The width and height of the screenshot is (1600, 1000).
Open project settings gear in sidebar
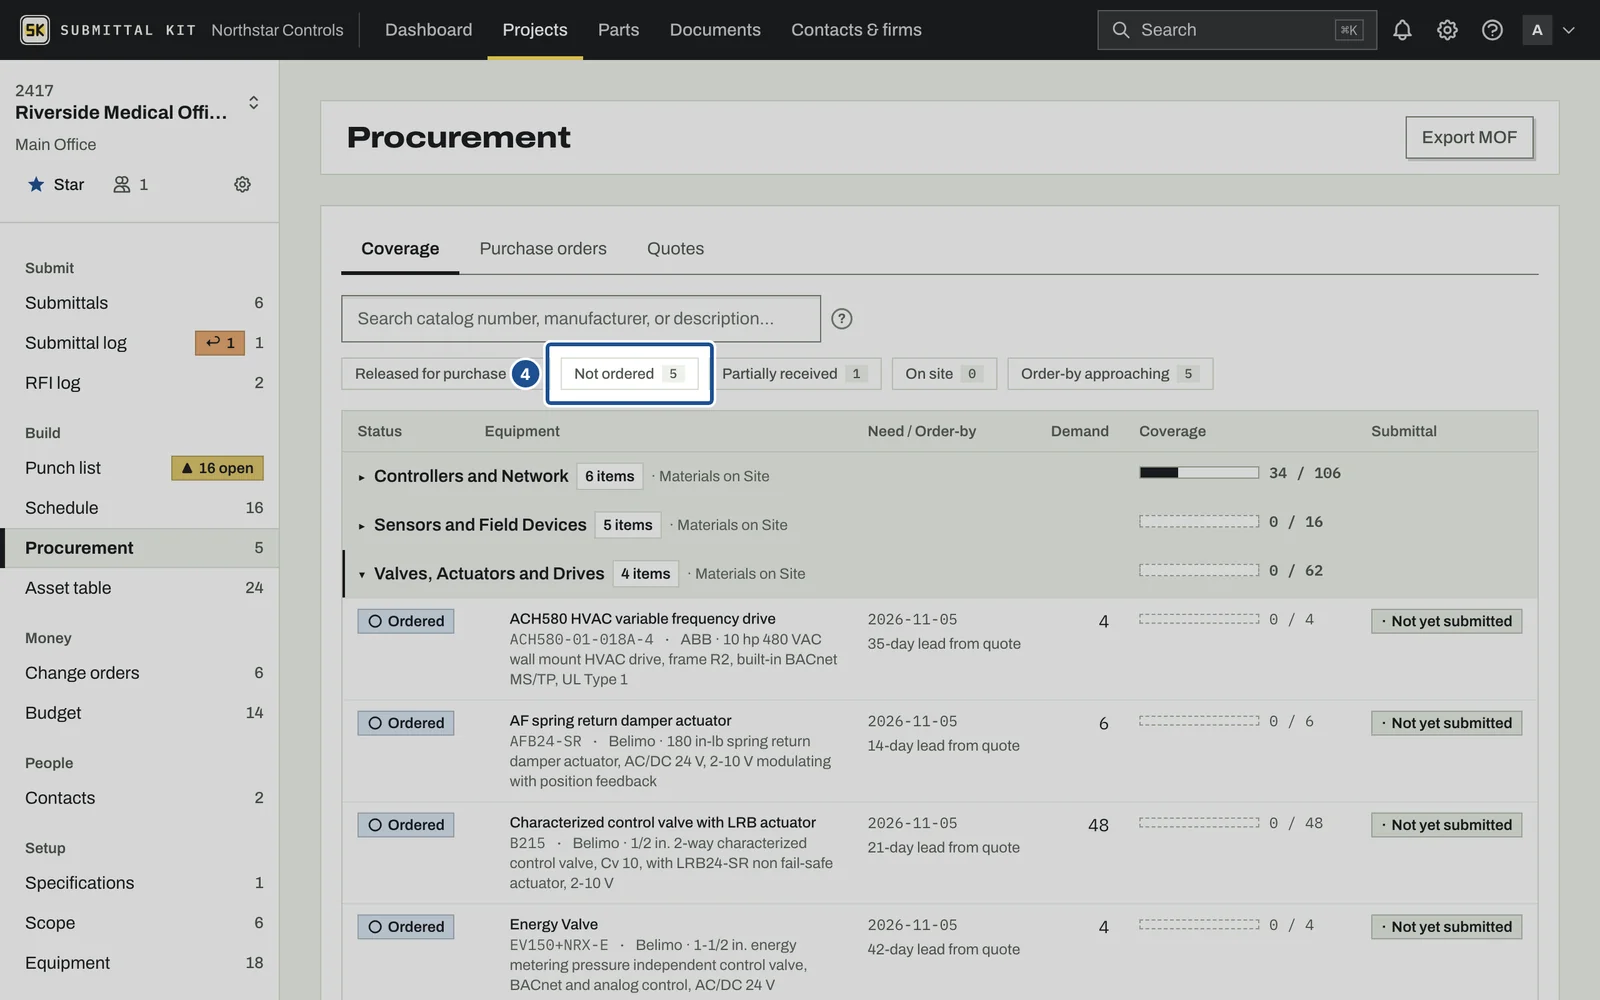coord(242,184)
